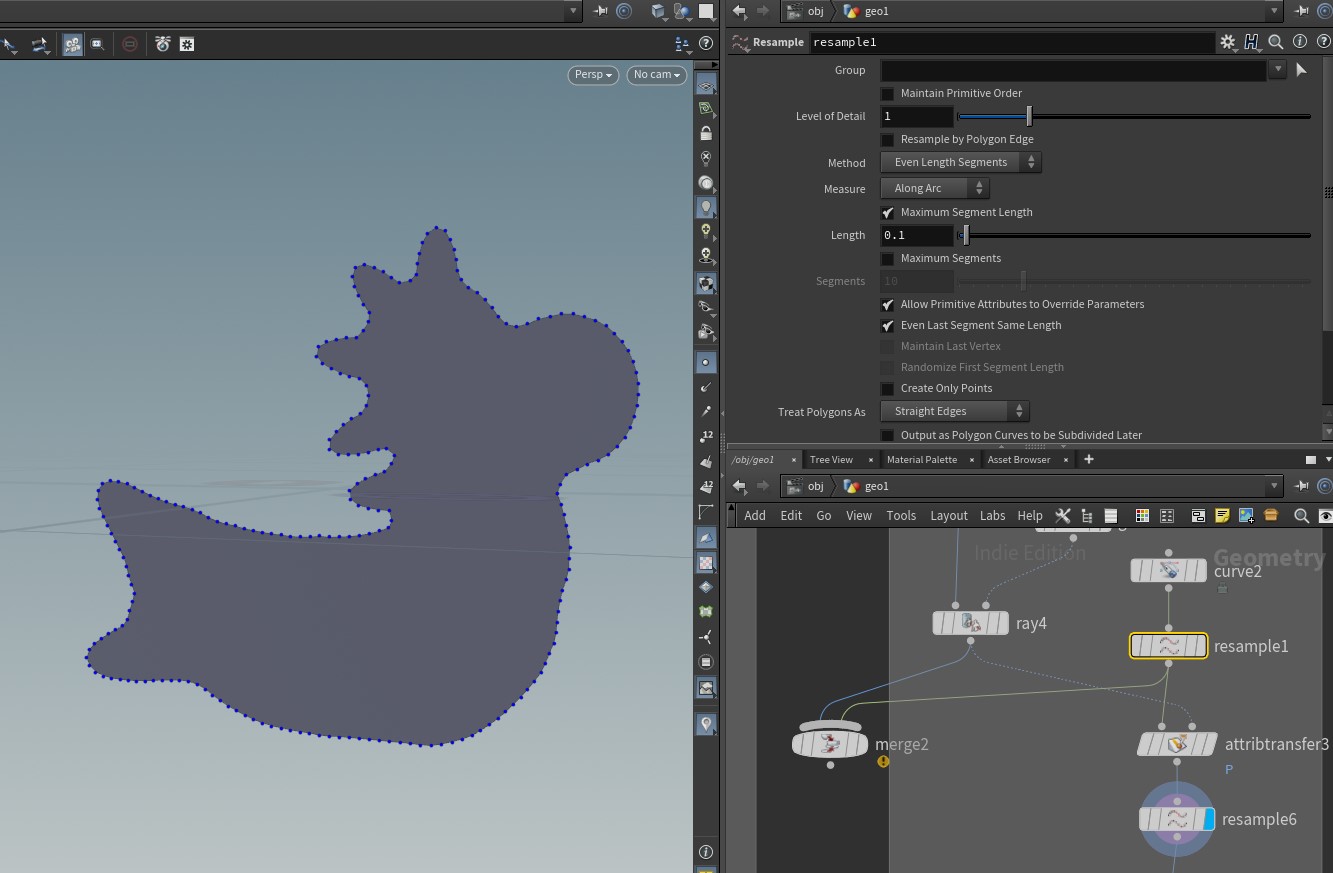Open the network search magnifier icon
The image size is (1333, 873).
point(1301,515)
